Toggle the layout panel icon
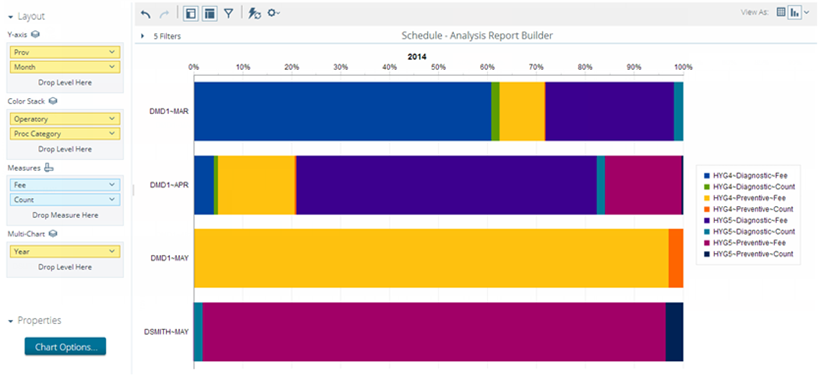820x375 pixels. tap(191, 14)
